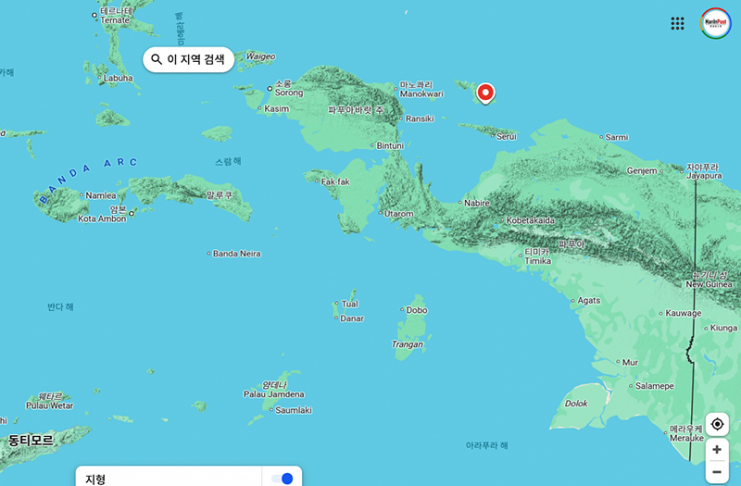Screen dimensions: 741x486
Task: Select the Timika city label
Action: tap(537, 260)
